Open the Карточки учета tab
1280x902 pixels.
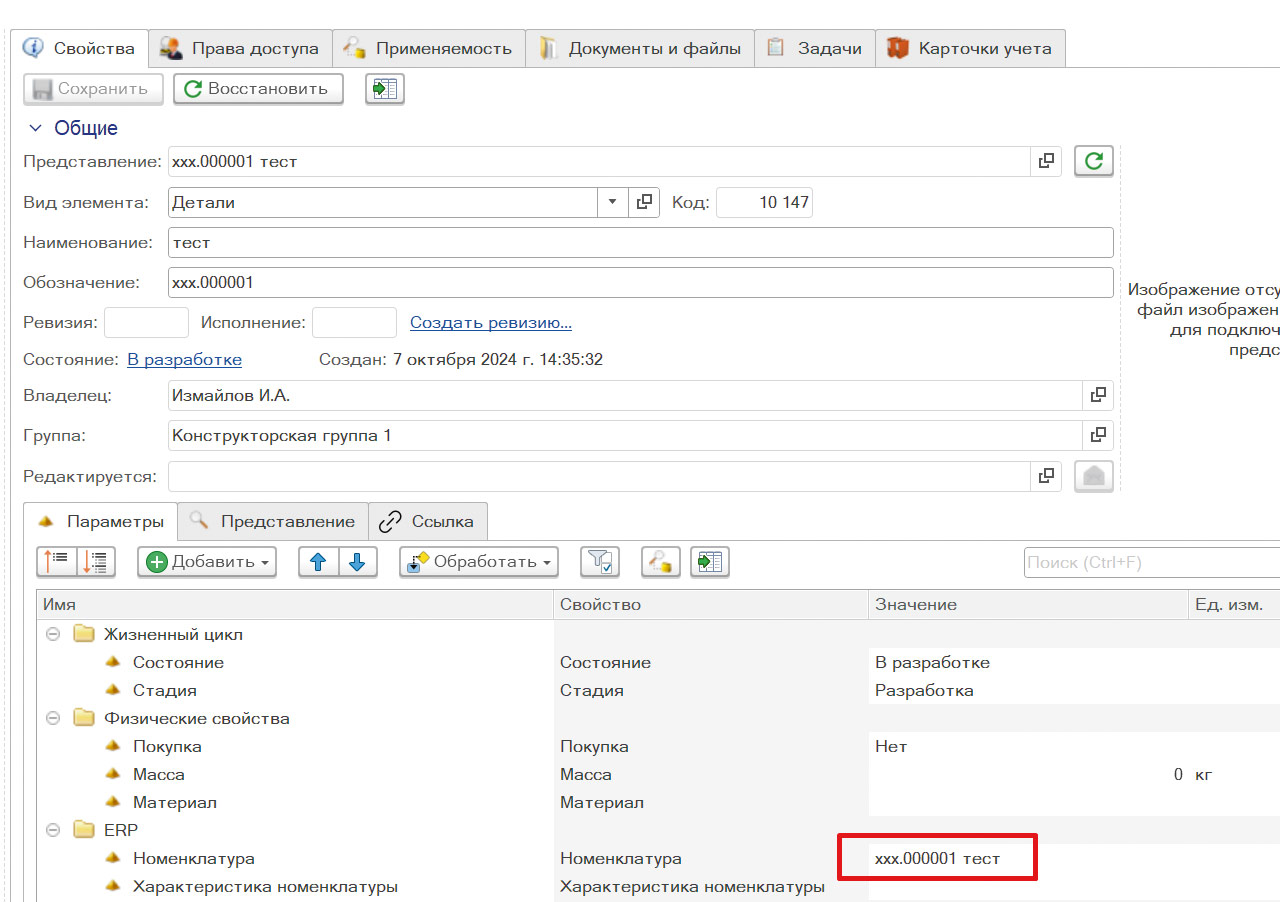tap(970, 48)
